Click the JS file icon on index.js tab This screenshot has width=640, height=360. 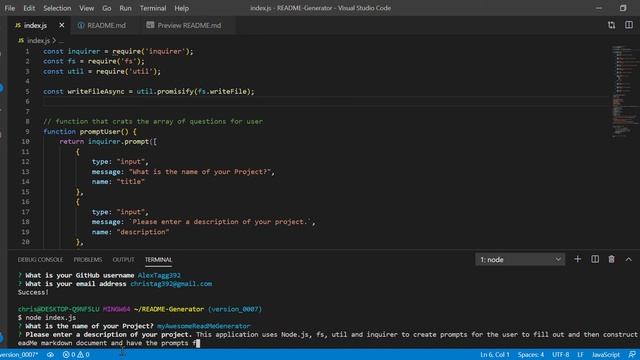(x=18, y=25)
